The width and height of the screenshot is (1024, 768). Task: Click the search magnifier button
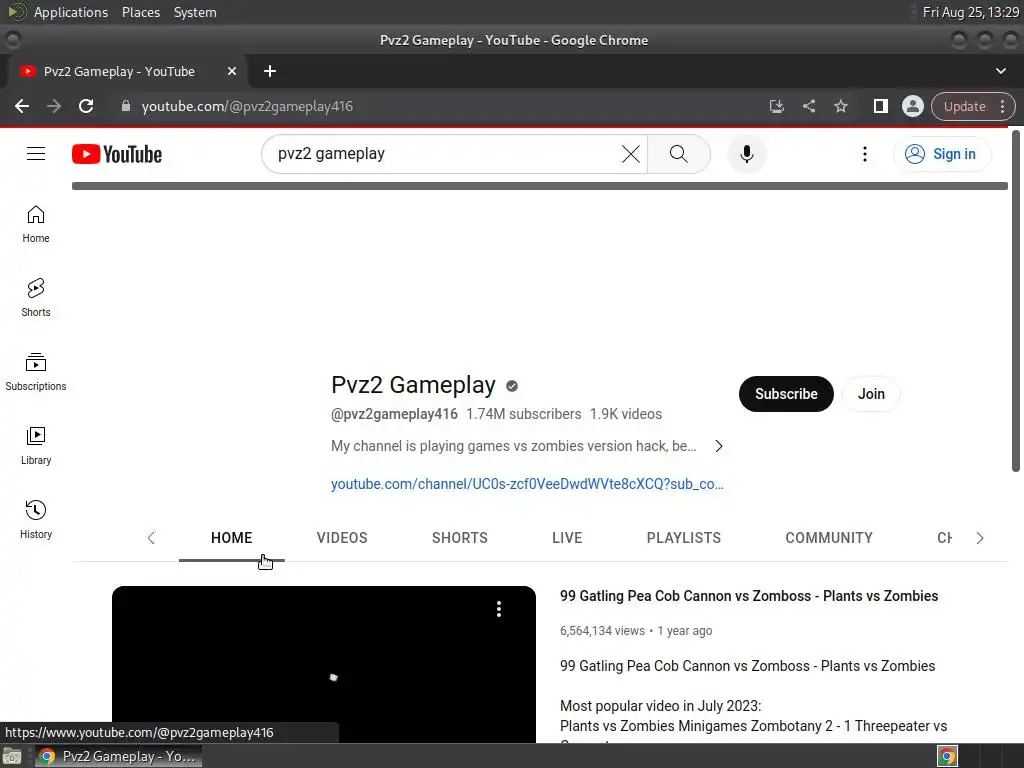click(679, 154)
